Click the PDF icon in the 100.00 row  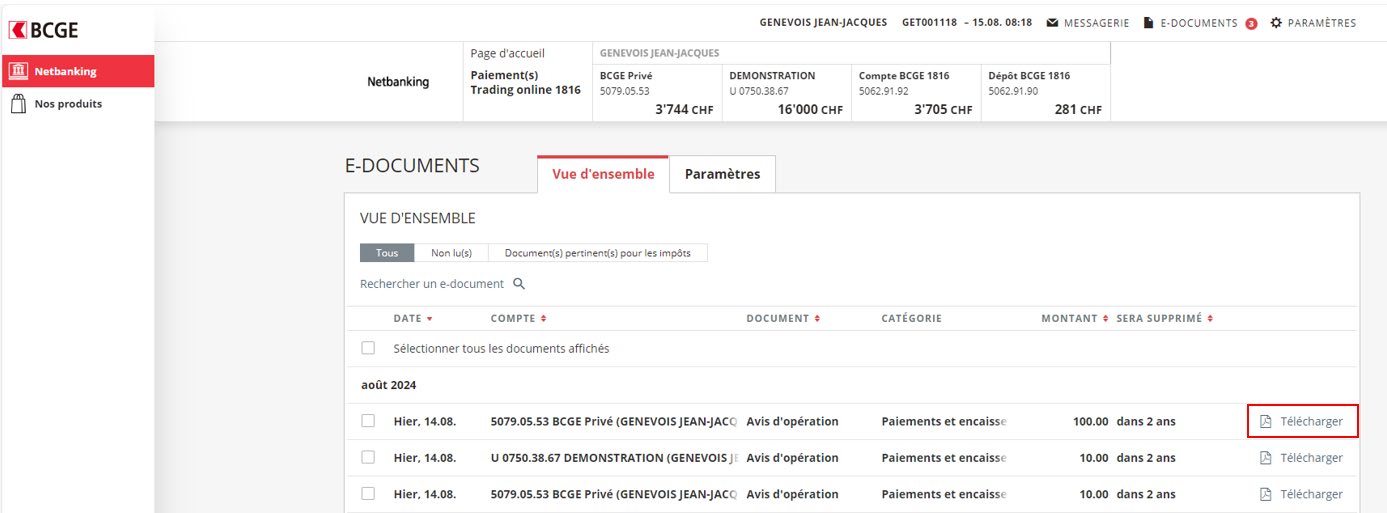click(1265, 421)
